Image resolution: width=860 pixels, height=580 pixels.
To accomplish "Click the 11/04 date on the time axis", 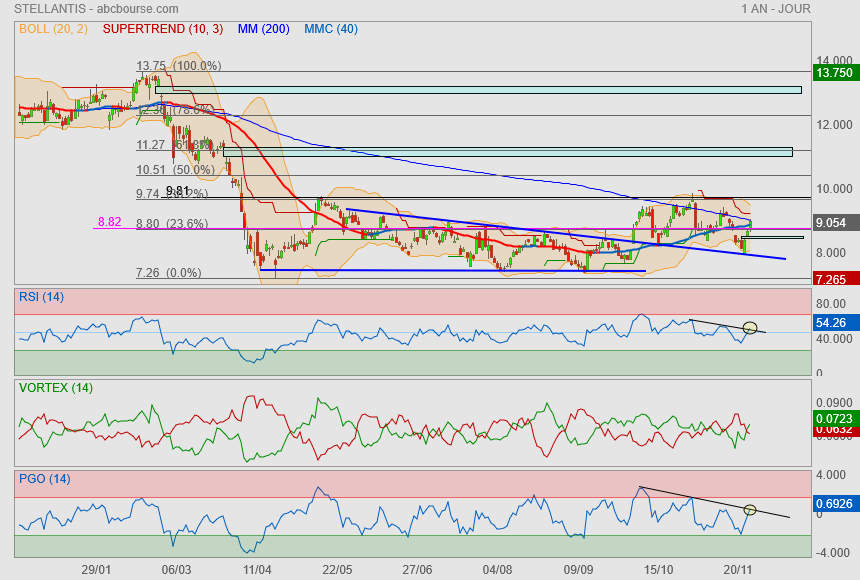I will (257, 569).
